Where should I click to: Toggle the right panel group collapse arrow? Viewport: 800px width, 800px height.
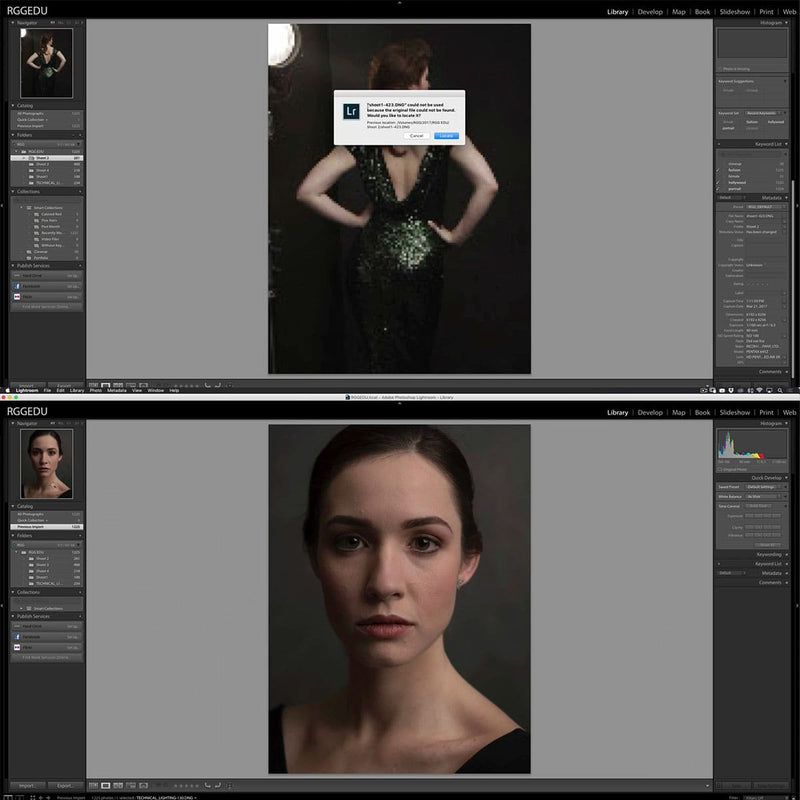coord(797,603)
